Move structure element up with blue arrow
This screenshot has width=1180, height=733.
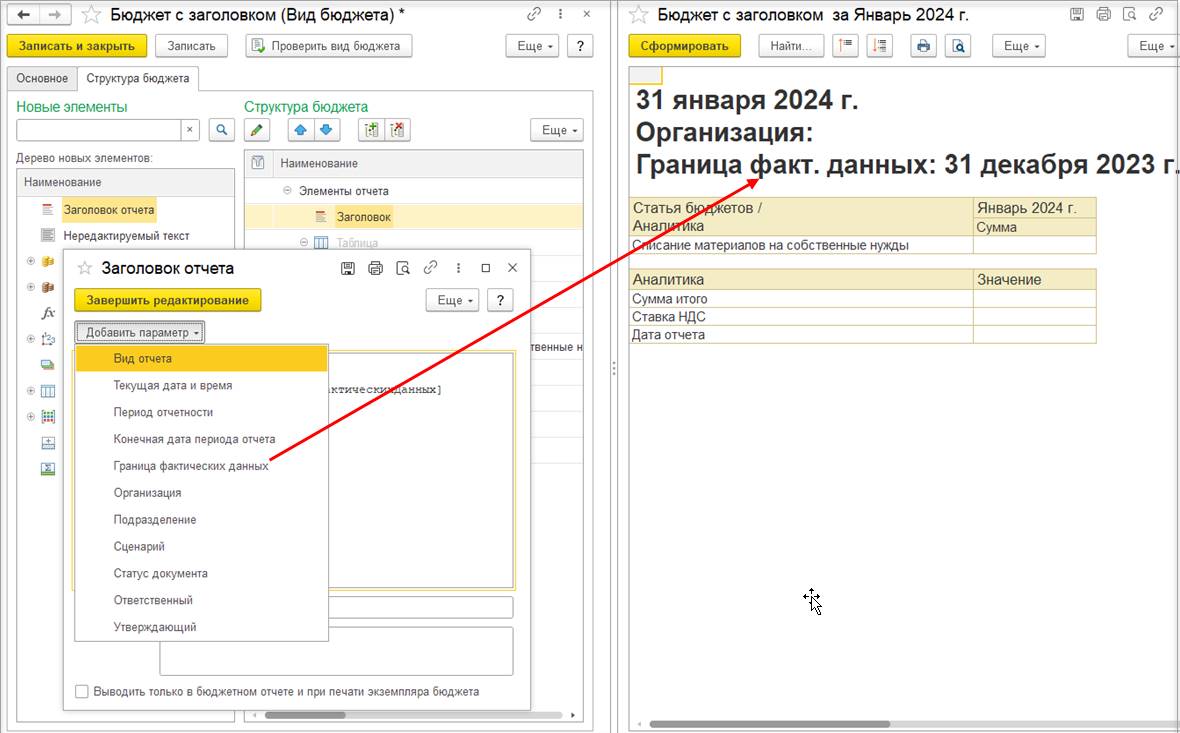coord(300,129)
